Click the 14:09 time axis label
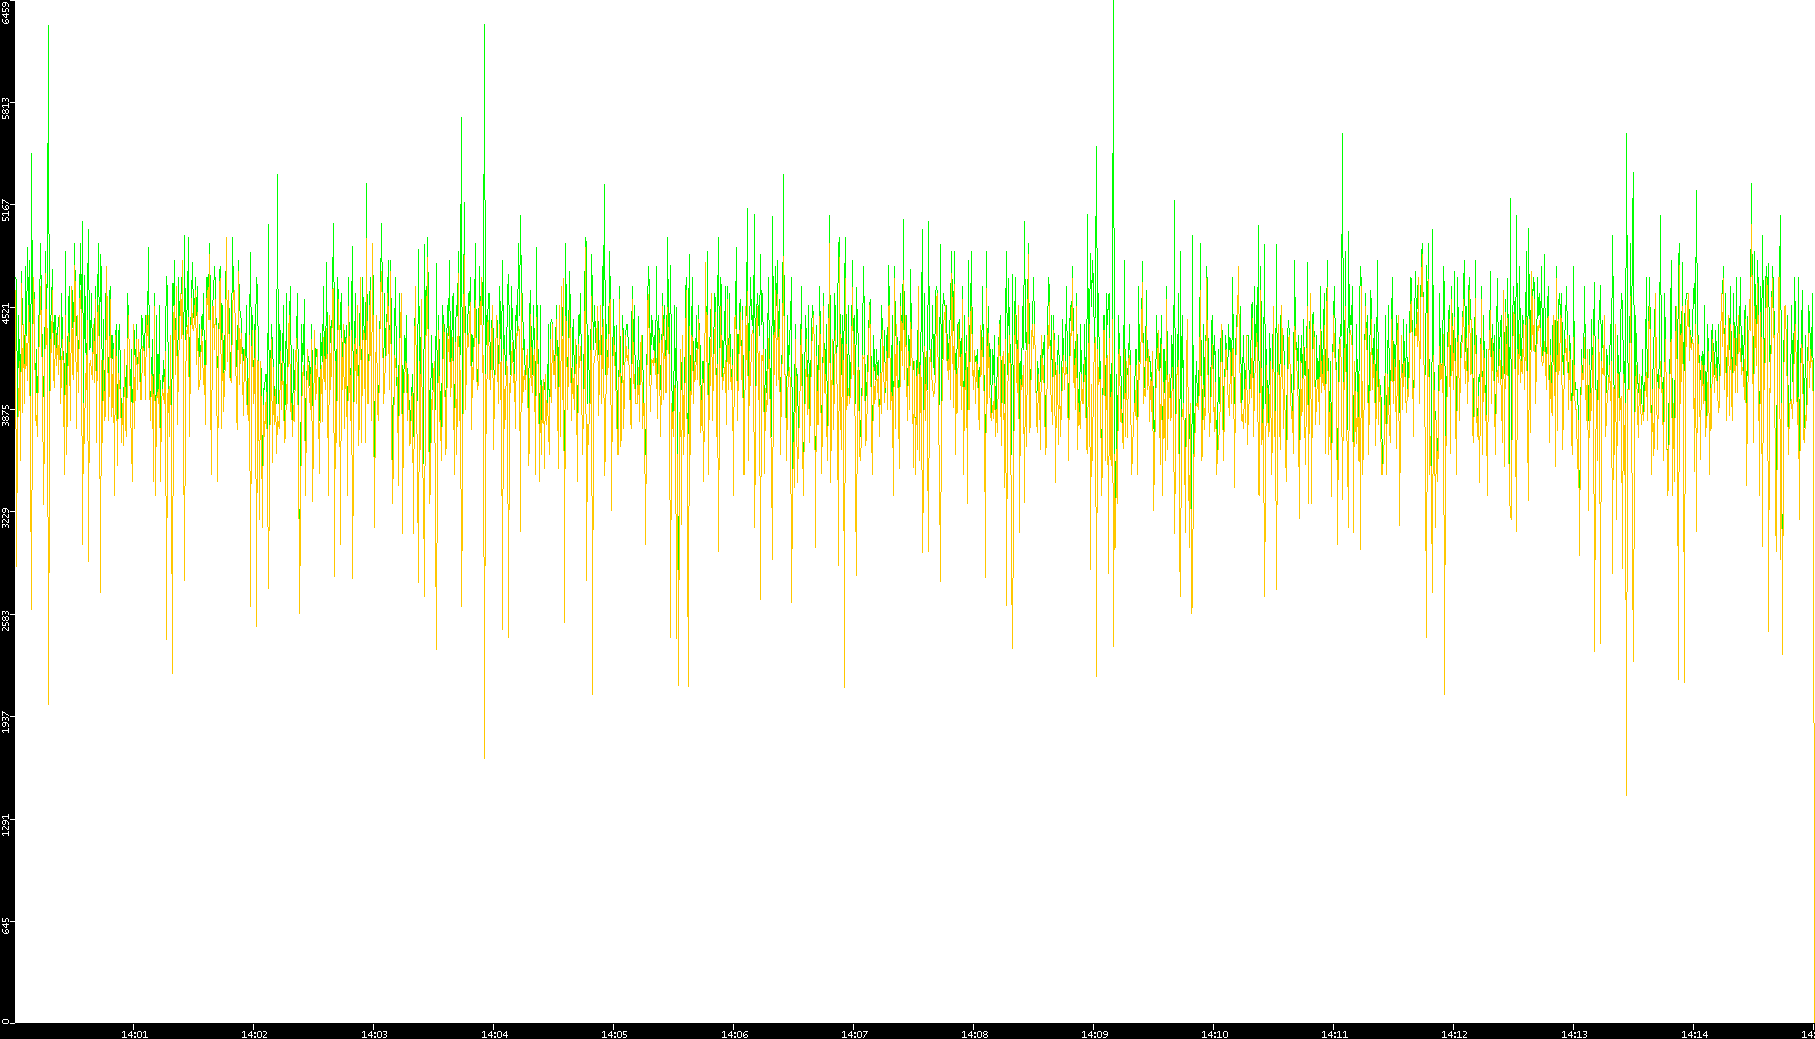Image resolution: width=1815 pixels, height=1039 pixels. [x=1094, y=1034]
